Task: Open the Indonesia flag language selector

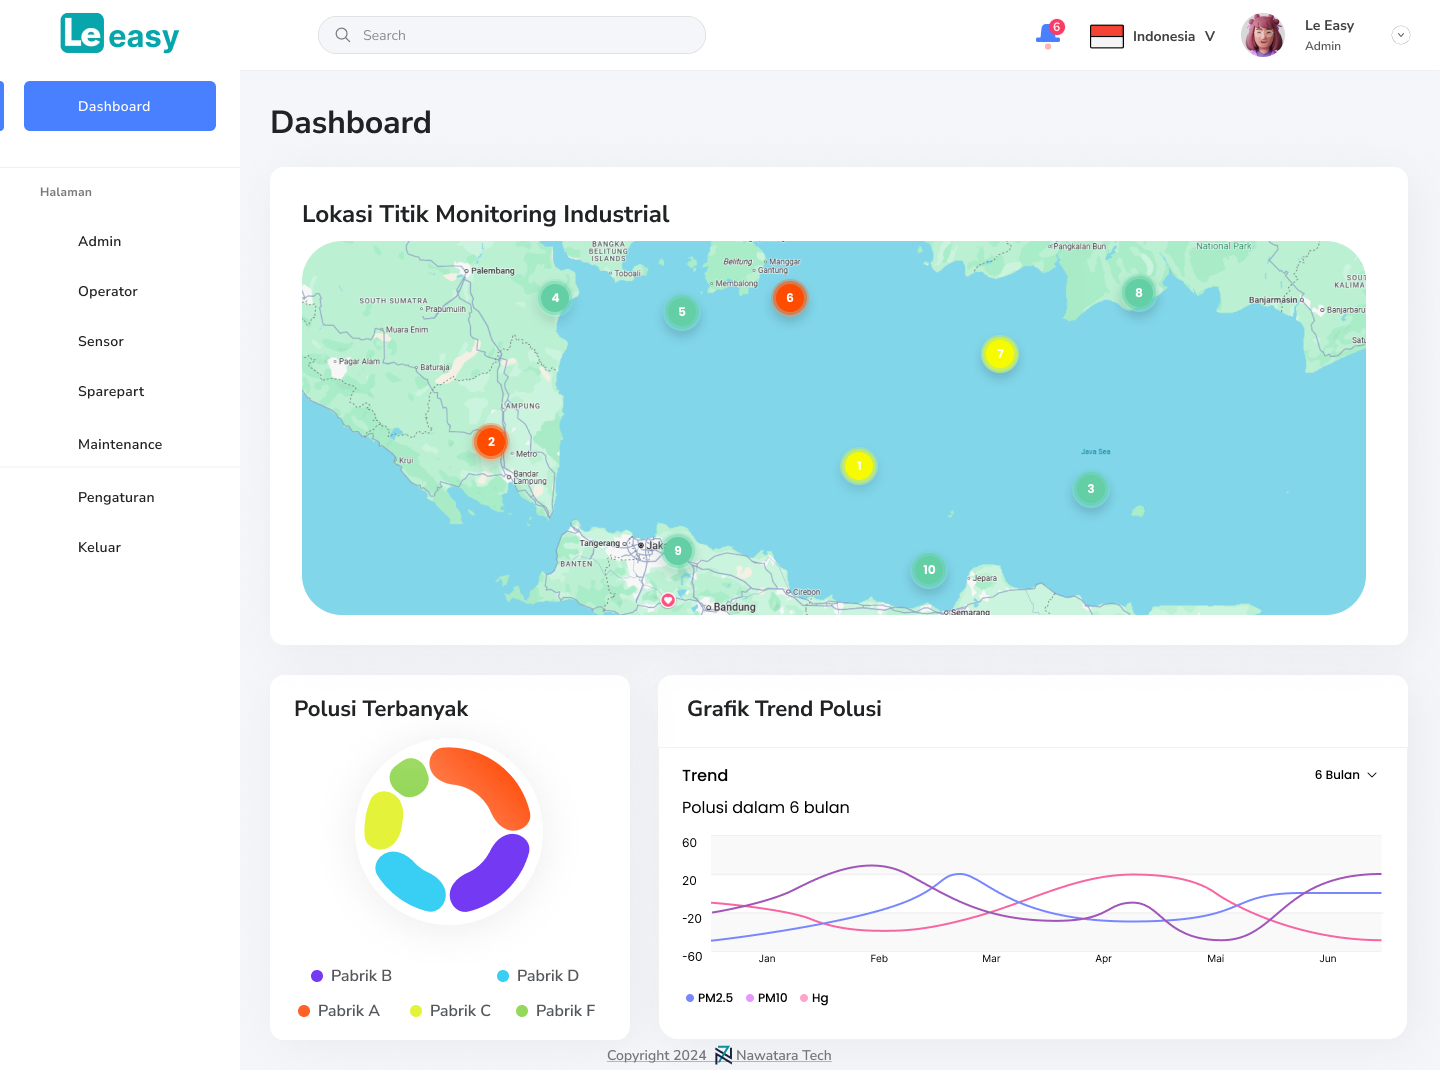Action: 1152,36
